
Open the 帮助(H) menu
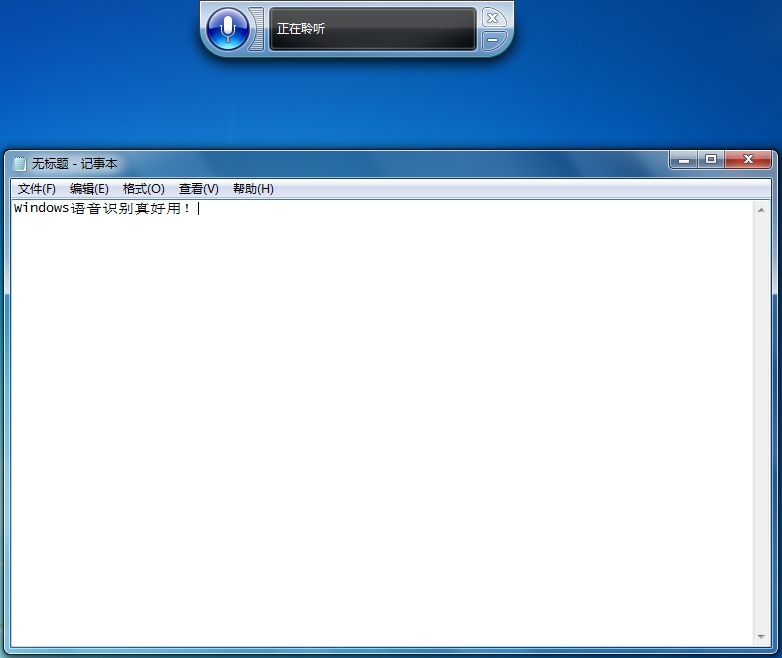(x=253, y=189)
